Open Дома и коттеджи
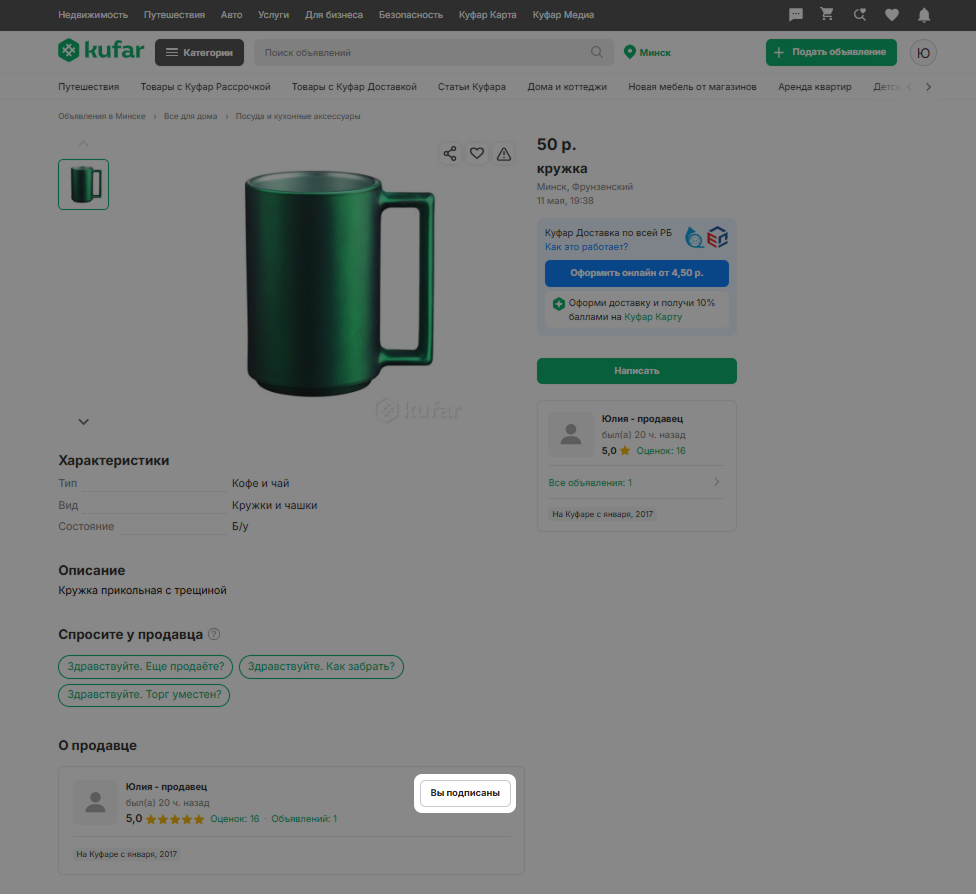The height and width of the screenshot is (894, 976). (x=567, y=87)
